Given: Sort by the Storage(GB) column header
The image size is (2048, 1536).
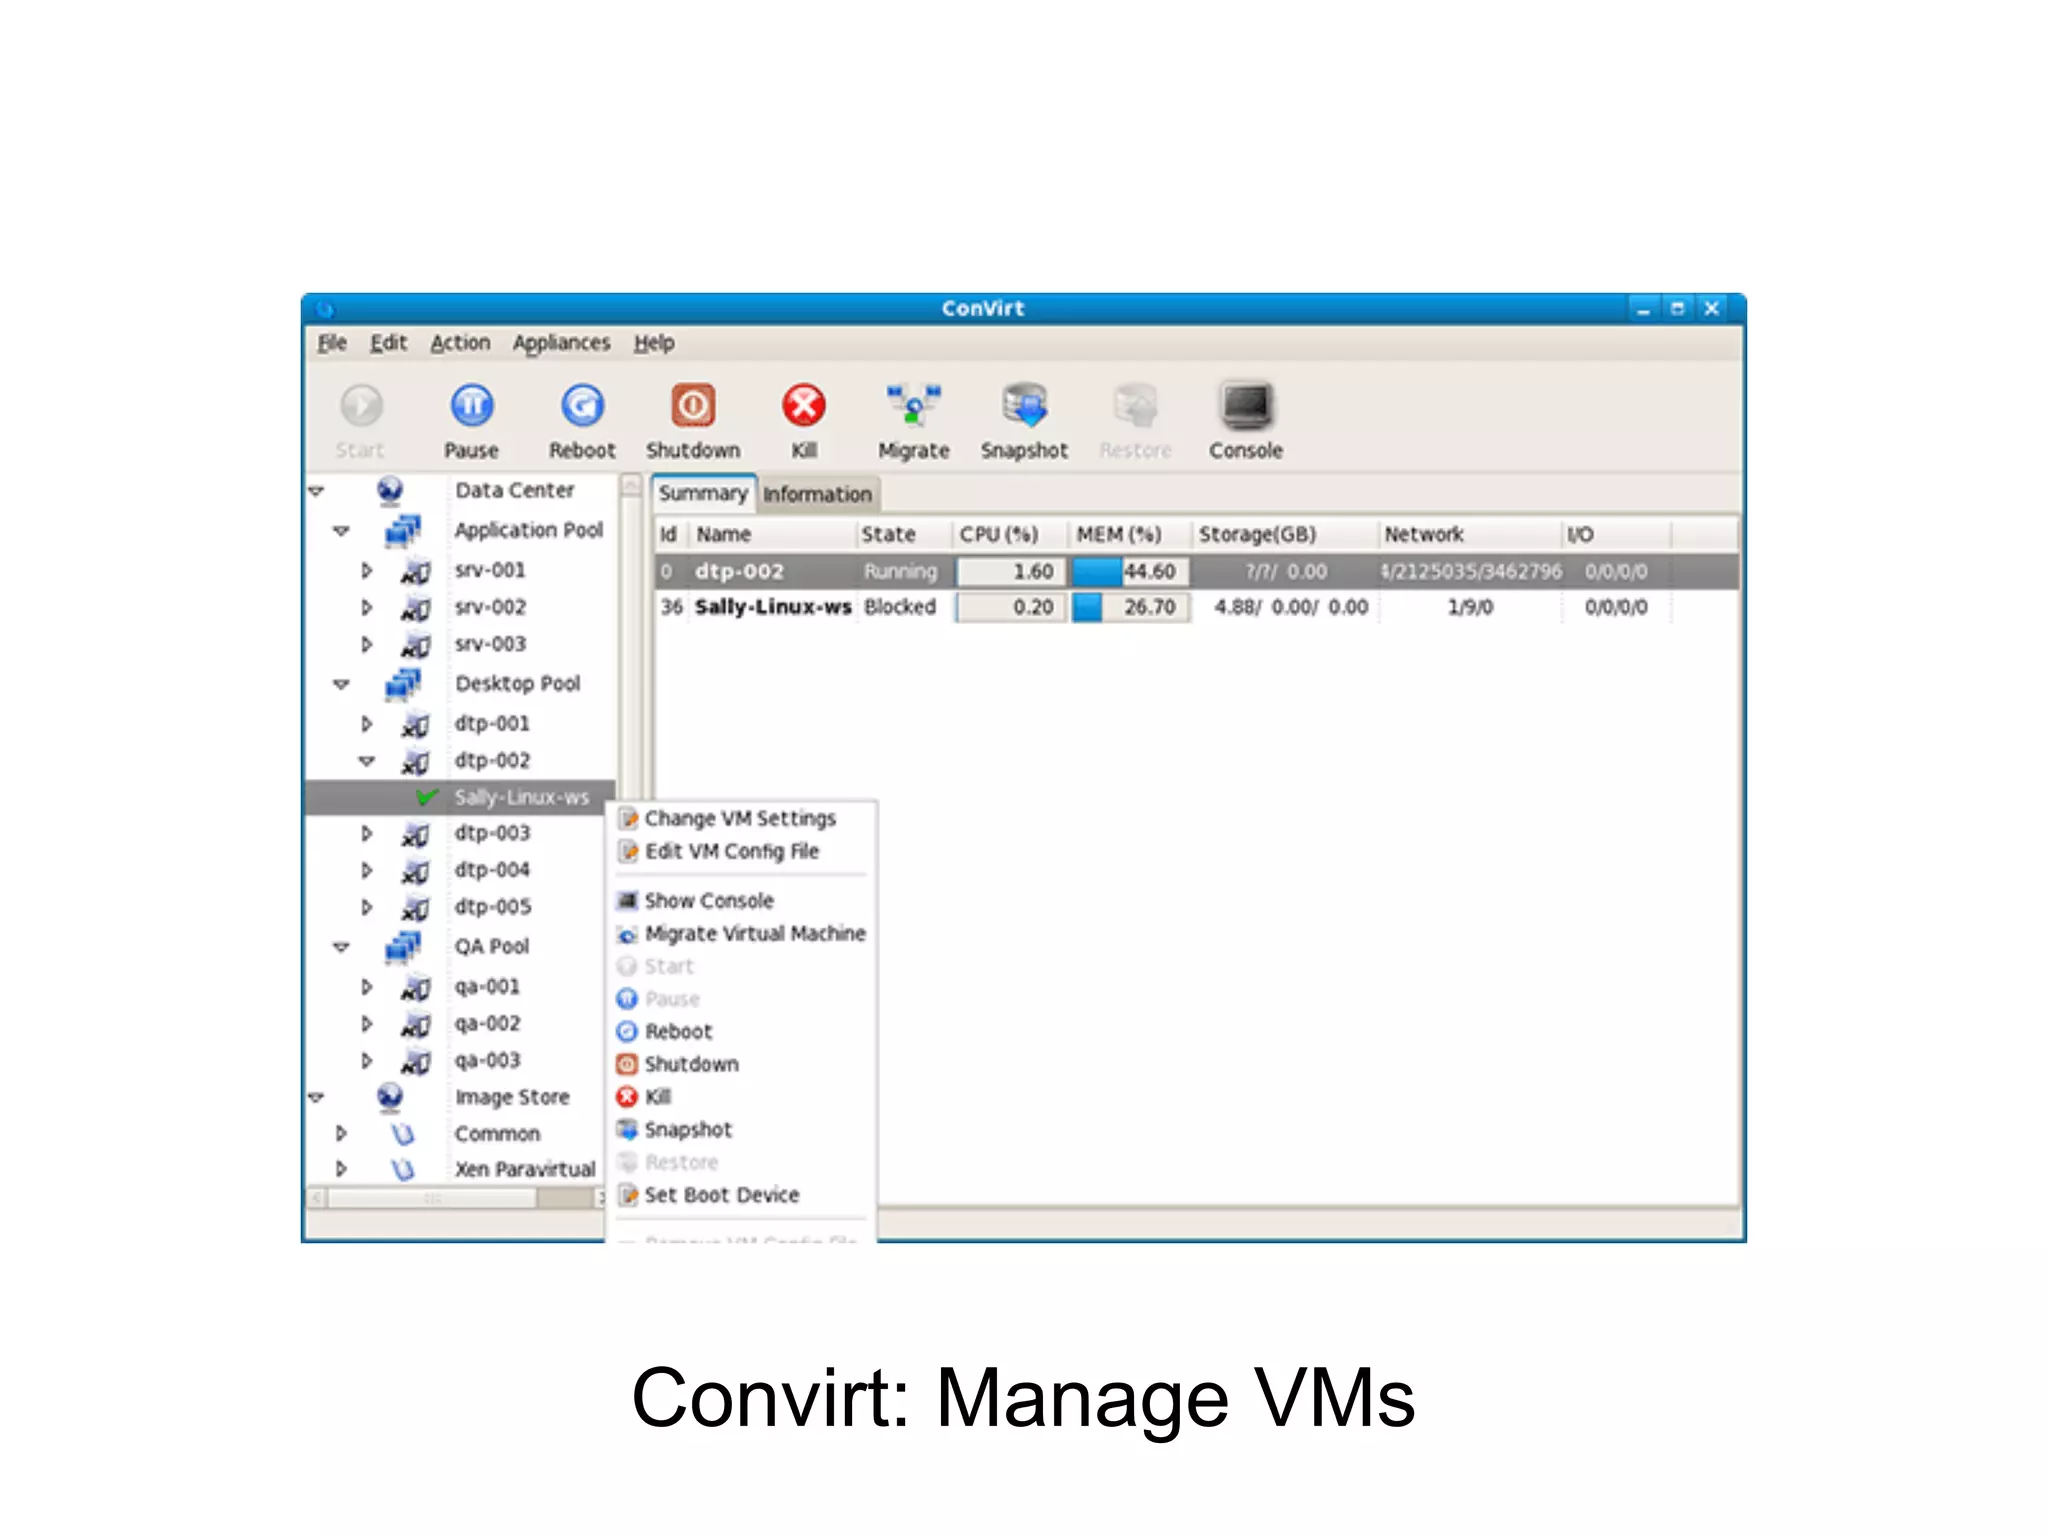Looking at the screenshot, I should 1285,535.
